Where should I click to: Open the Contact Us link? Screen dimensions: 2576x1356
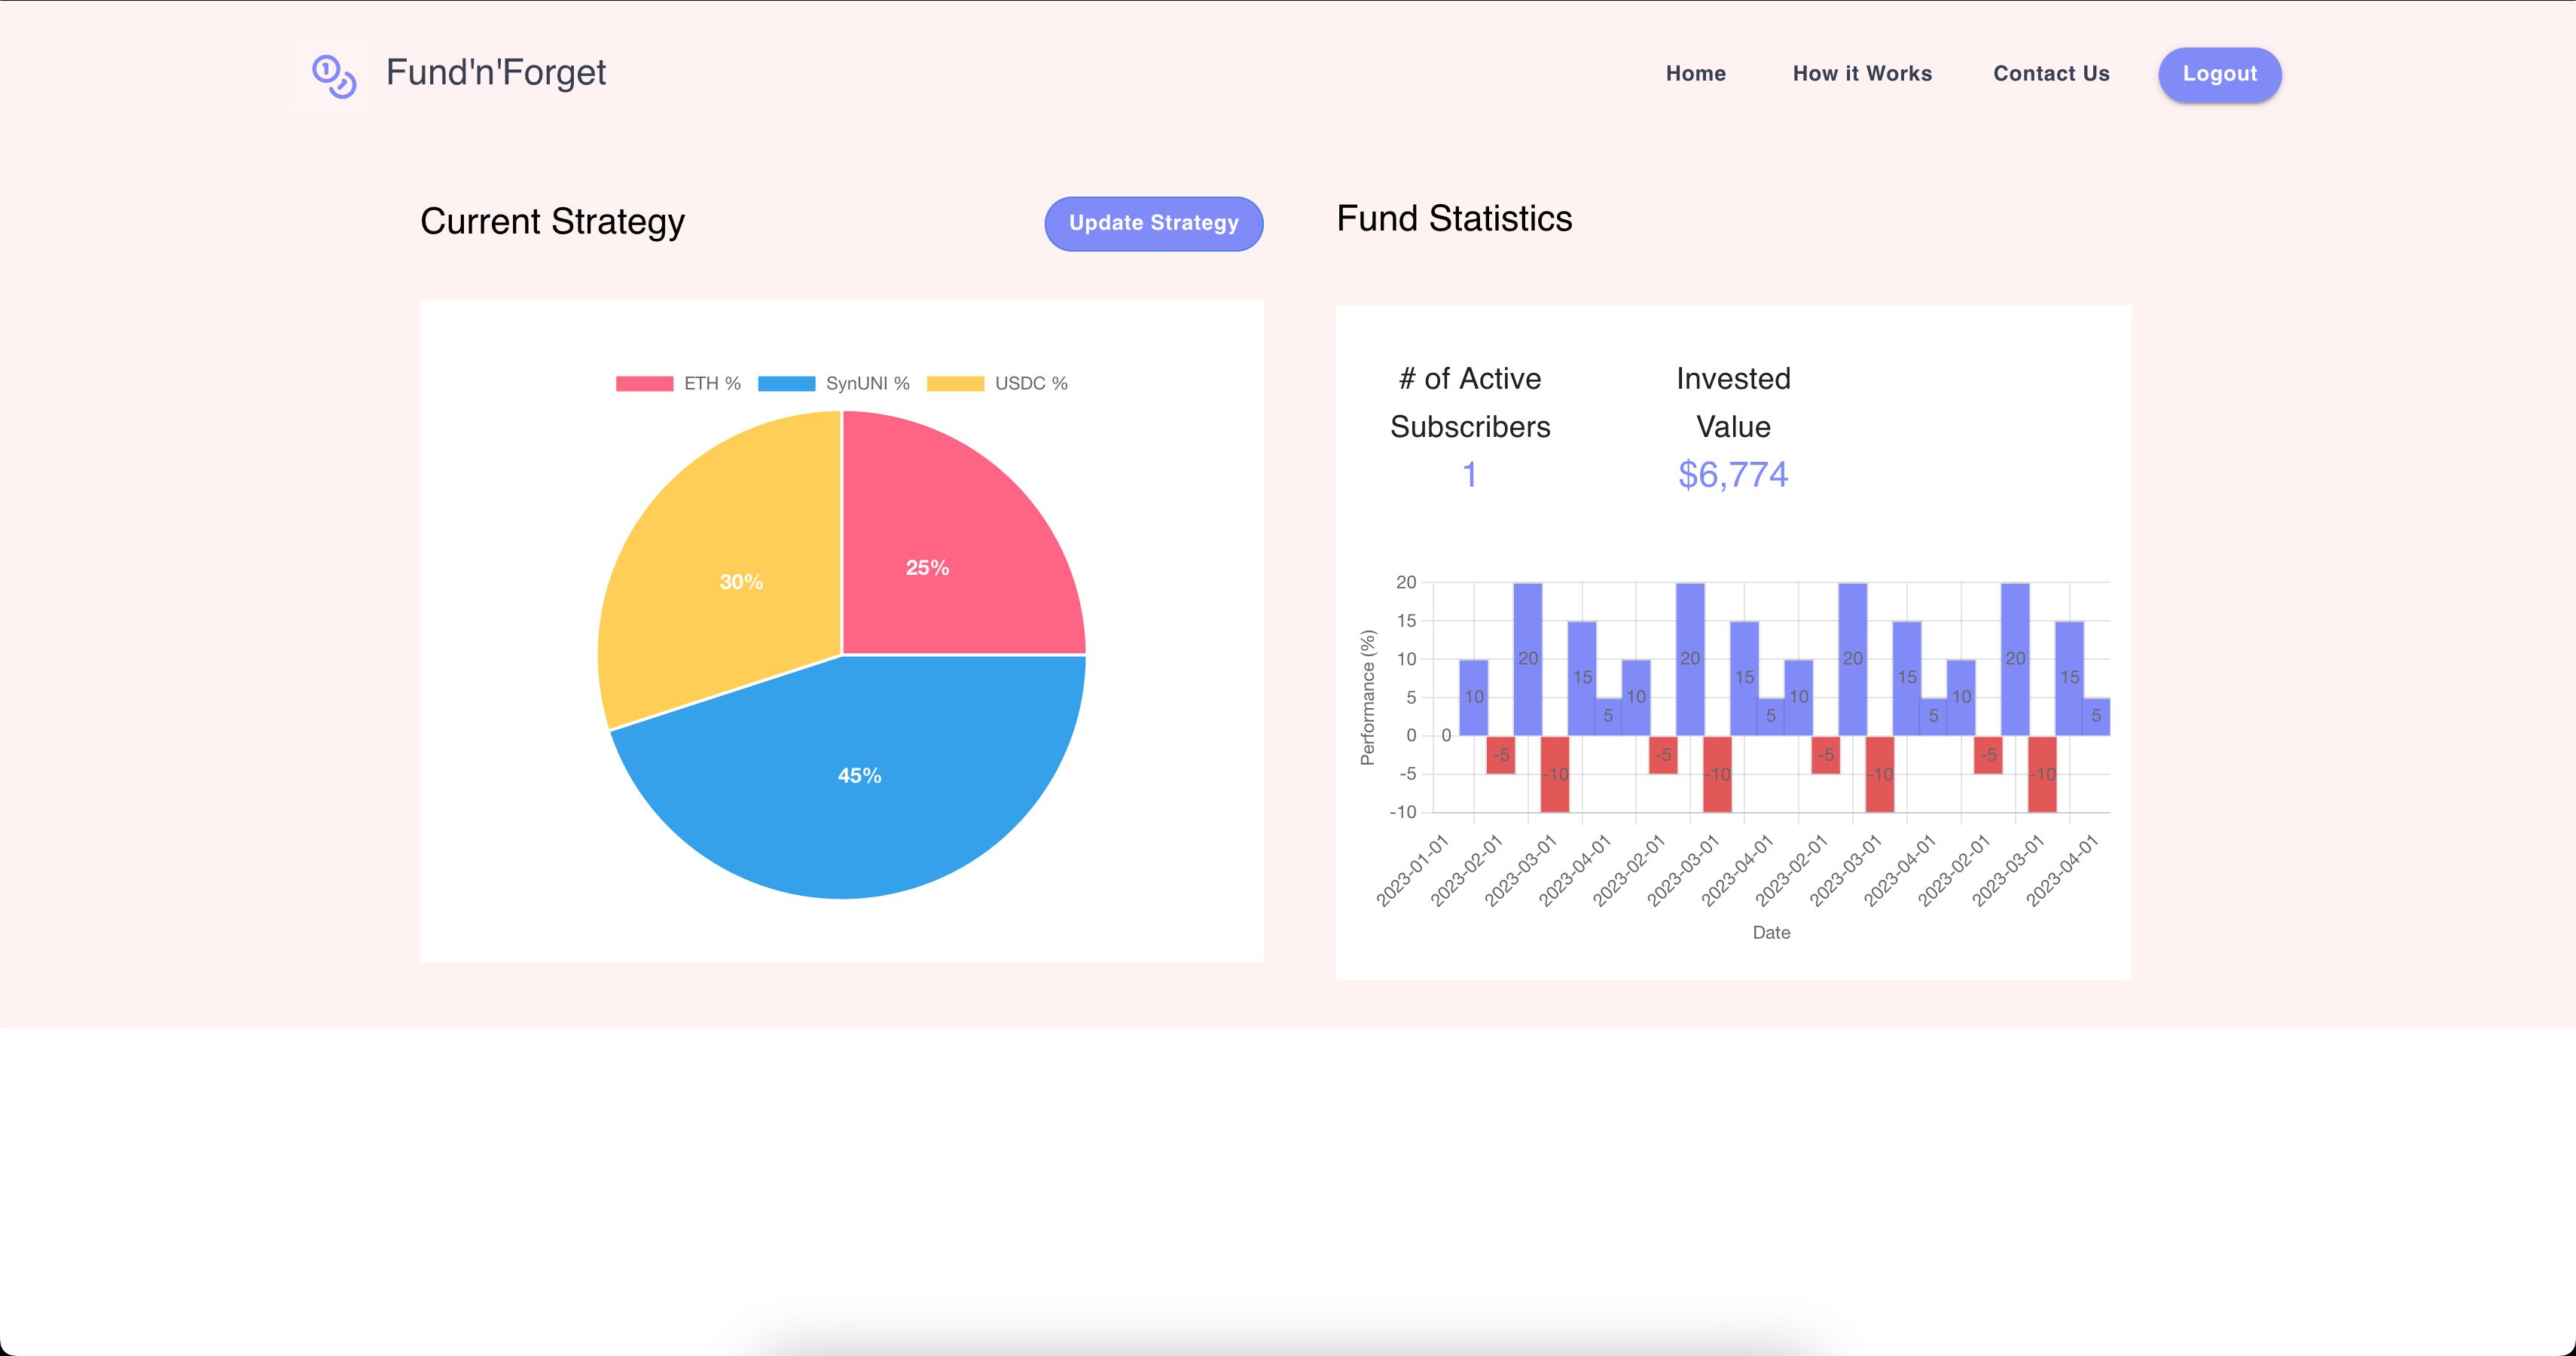pos(2051,74)
